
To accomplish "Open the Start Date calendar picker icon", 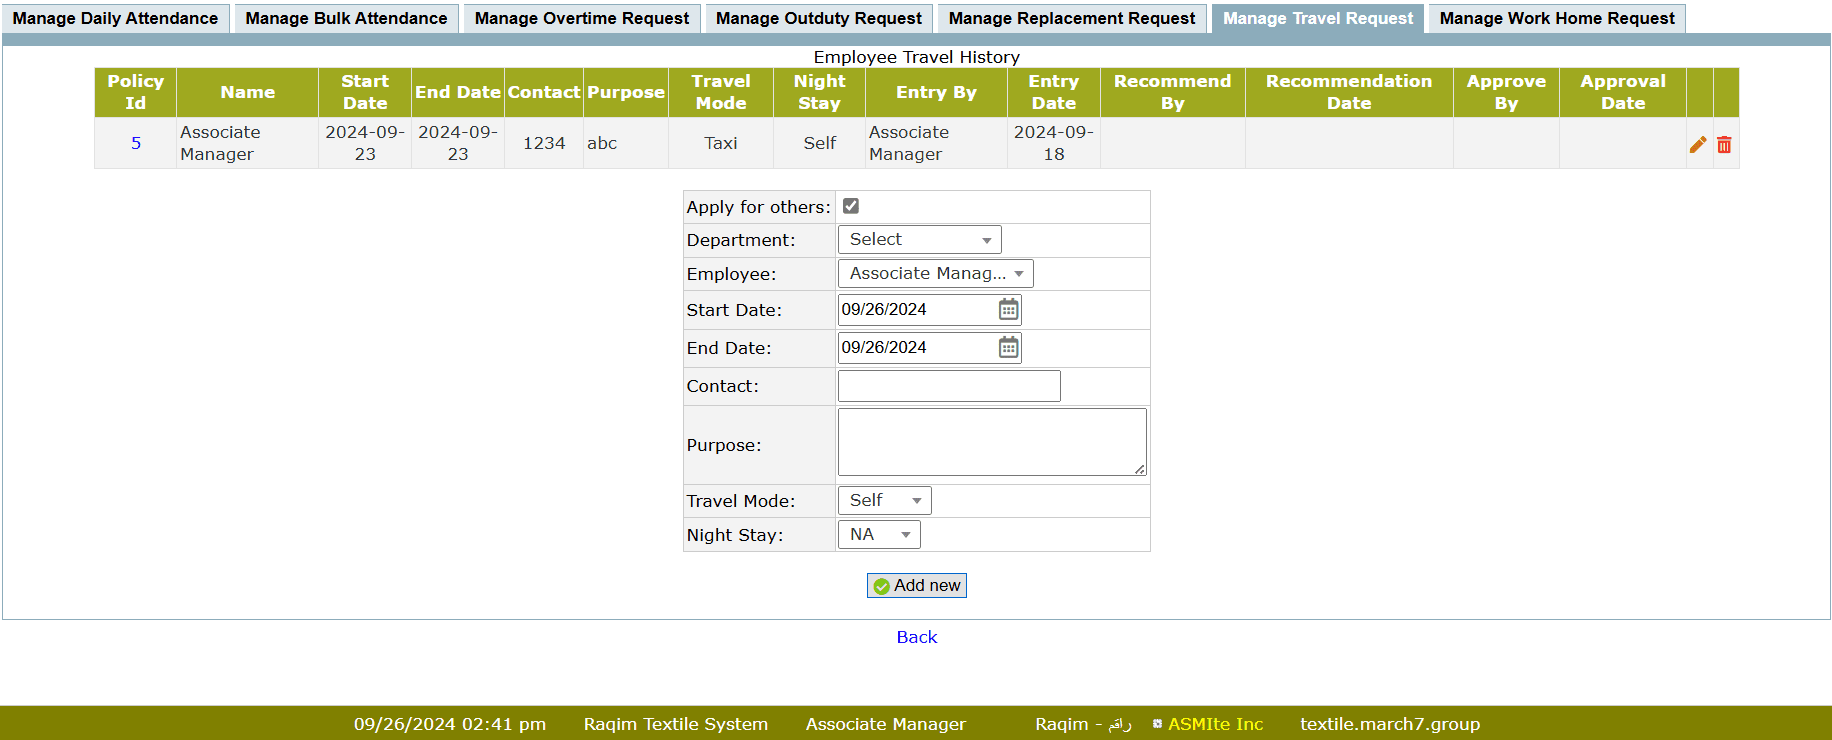I will click(x=1008, y=310).
